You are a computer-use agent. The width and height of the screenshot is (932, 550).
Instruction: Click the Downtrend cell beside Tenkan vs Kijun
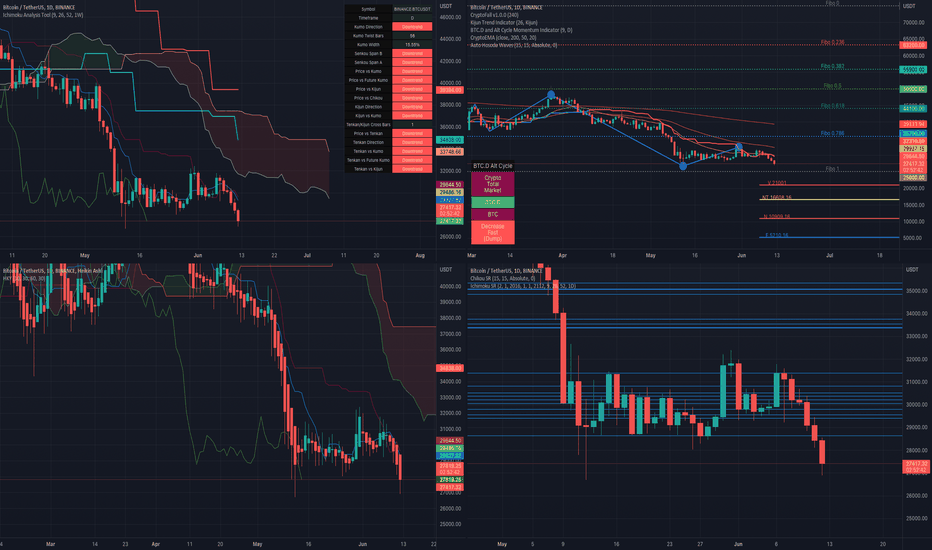tap(412, 169)
